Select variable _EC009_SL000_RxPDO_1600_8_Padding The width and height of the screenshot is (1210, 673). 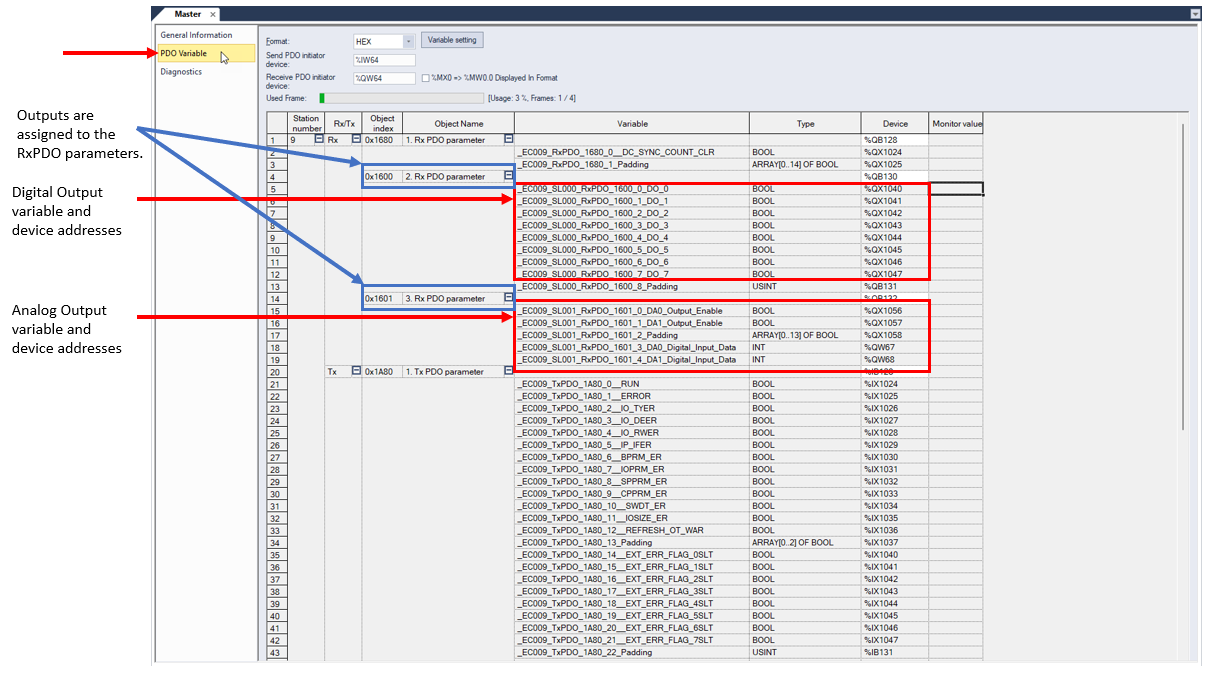(632, 286)
